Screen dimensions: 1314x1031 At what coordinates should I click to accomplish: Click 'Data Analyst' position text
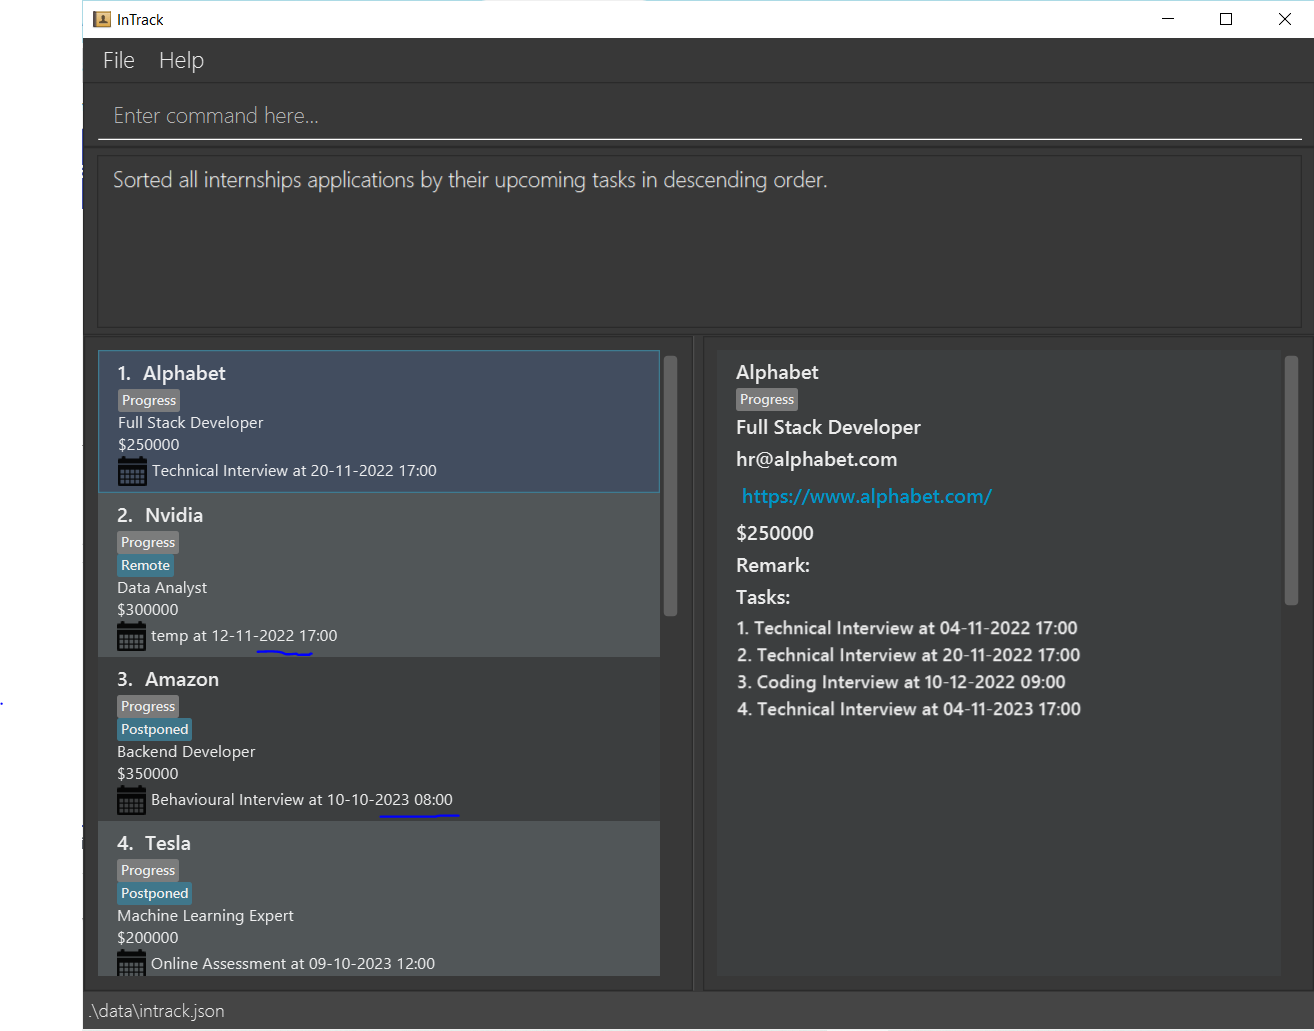[x=162, y=588]
